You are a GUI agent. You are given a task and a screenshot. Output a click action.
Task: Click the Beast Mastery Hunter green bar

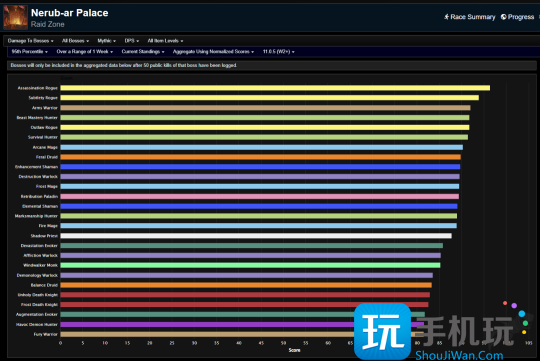(x=265, y=117)
